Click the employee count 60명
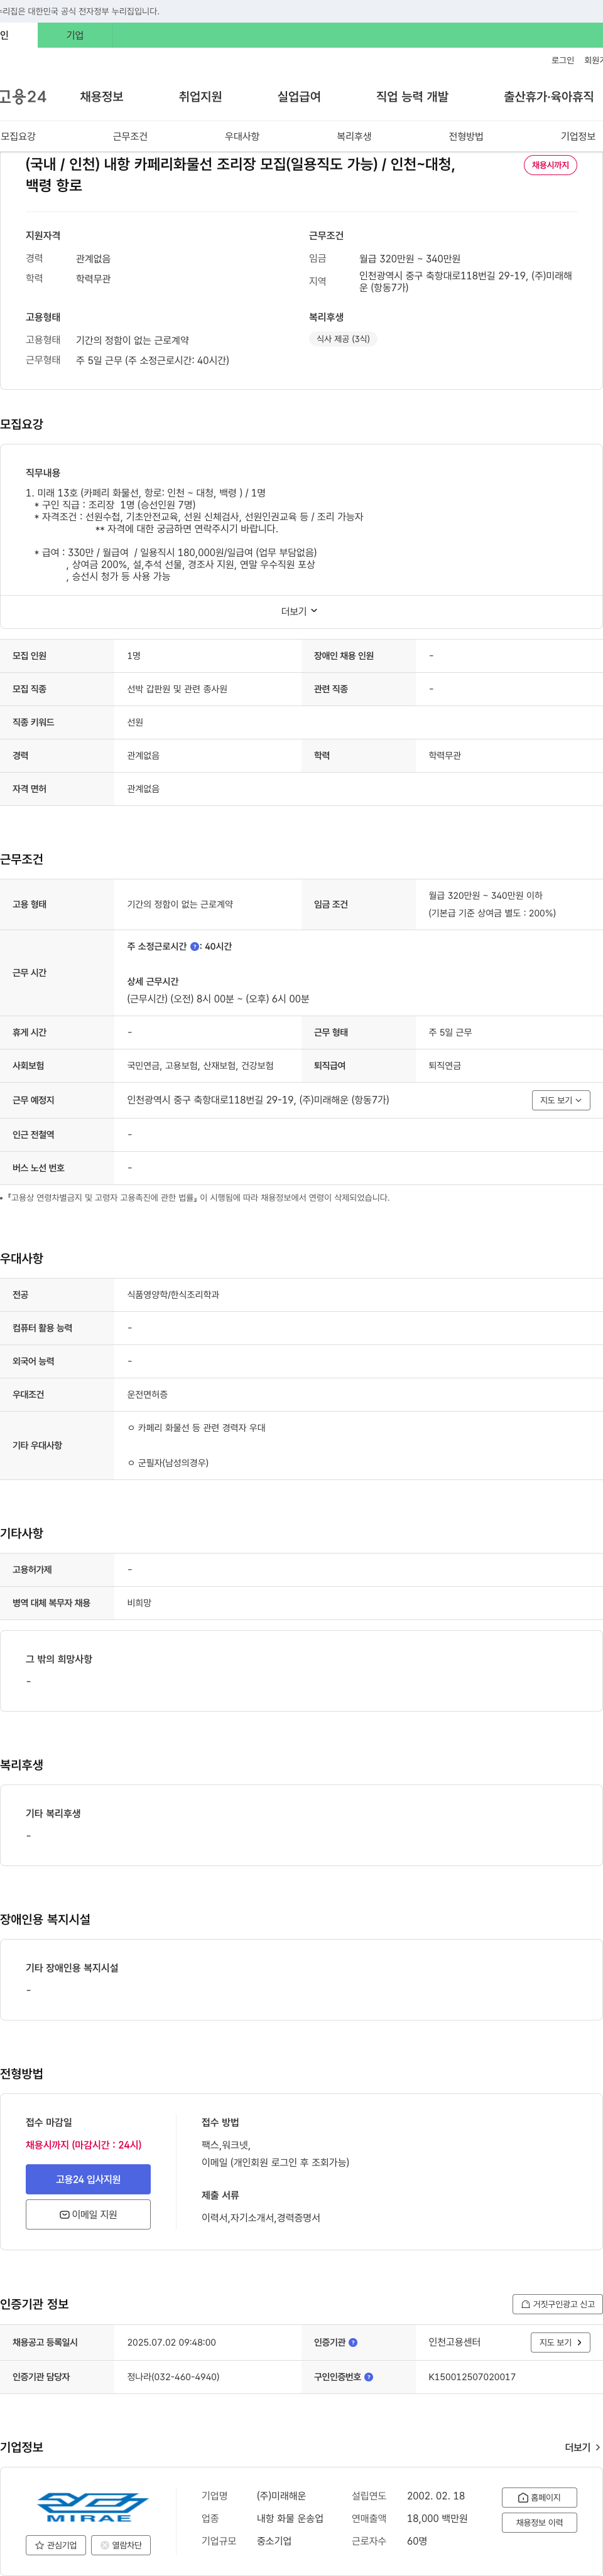This screenshot has width=603, height=2576. click(417, 2541)
